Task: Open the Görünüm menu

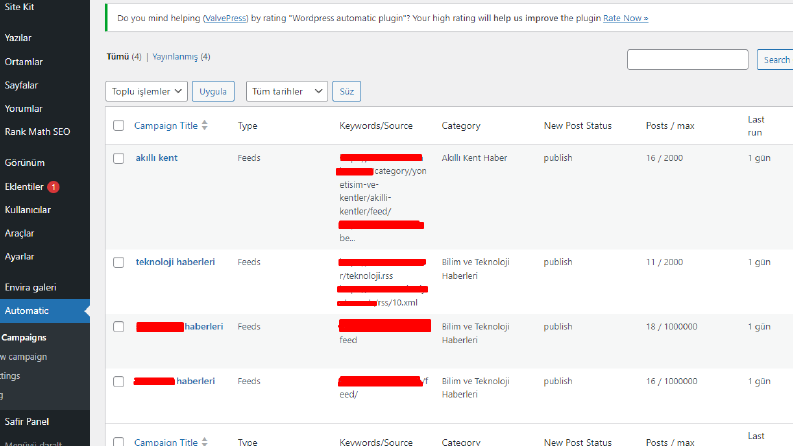Action: (x=25, y=163)
